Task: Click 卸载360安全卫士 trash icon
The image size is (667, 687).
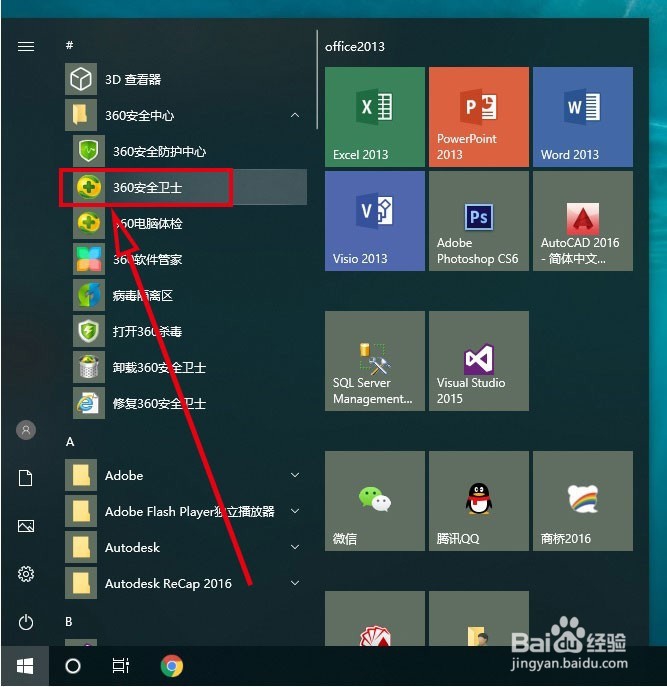Action: click(x=89, y=367)
